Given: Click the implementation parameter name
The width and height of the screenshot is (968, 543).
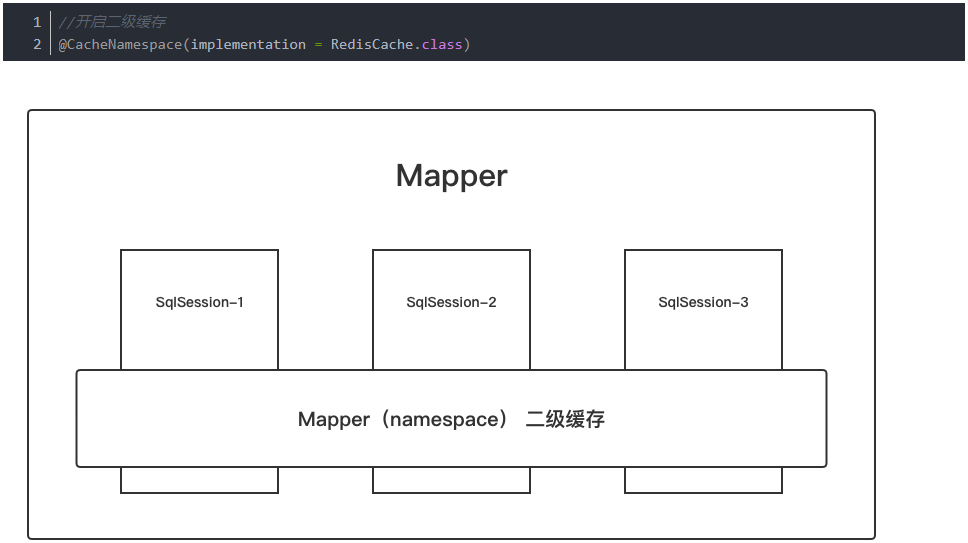Looking at the screenshot, I should pyautogui.click(x=248, y=45).
